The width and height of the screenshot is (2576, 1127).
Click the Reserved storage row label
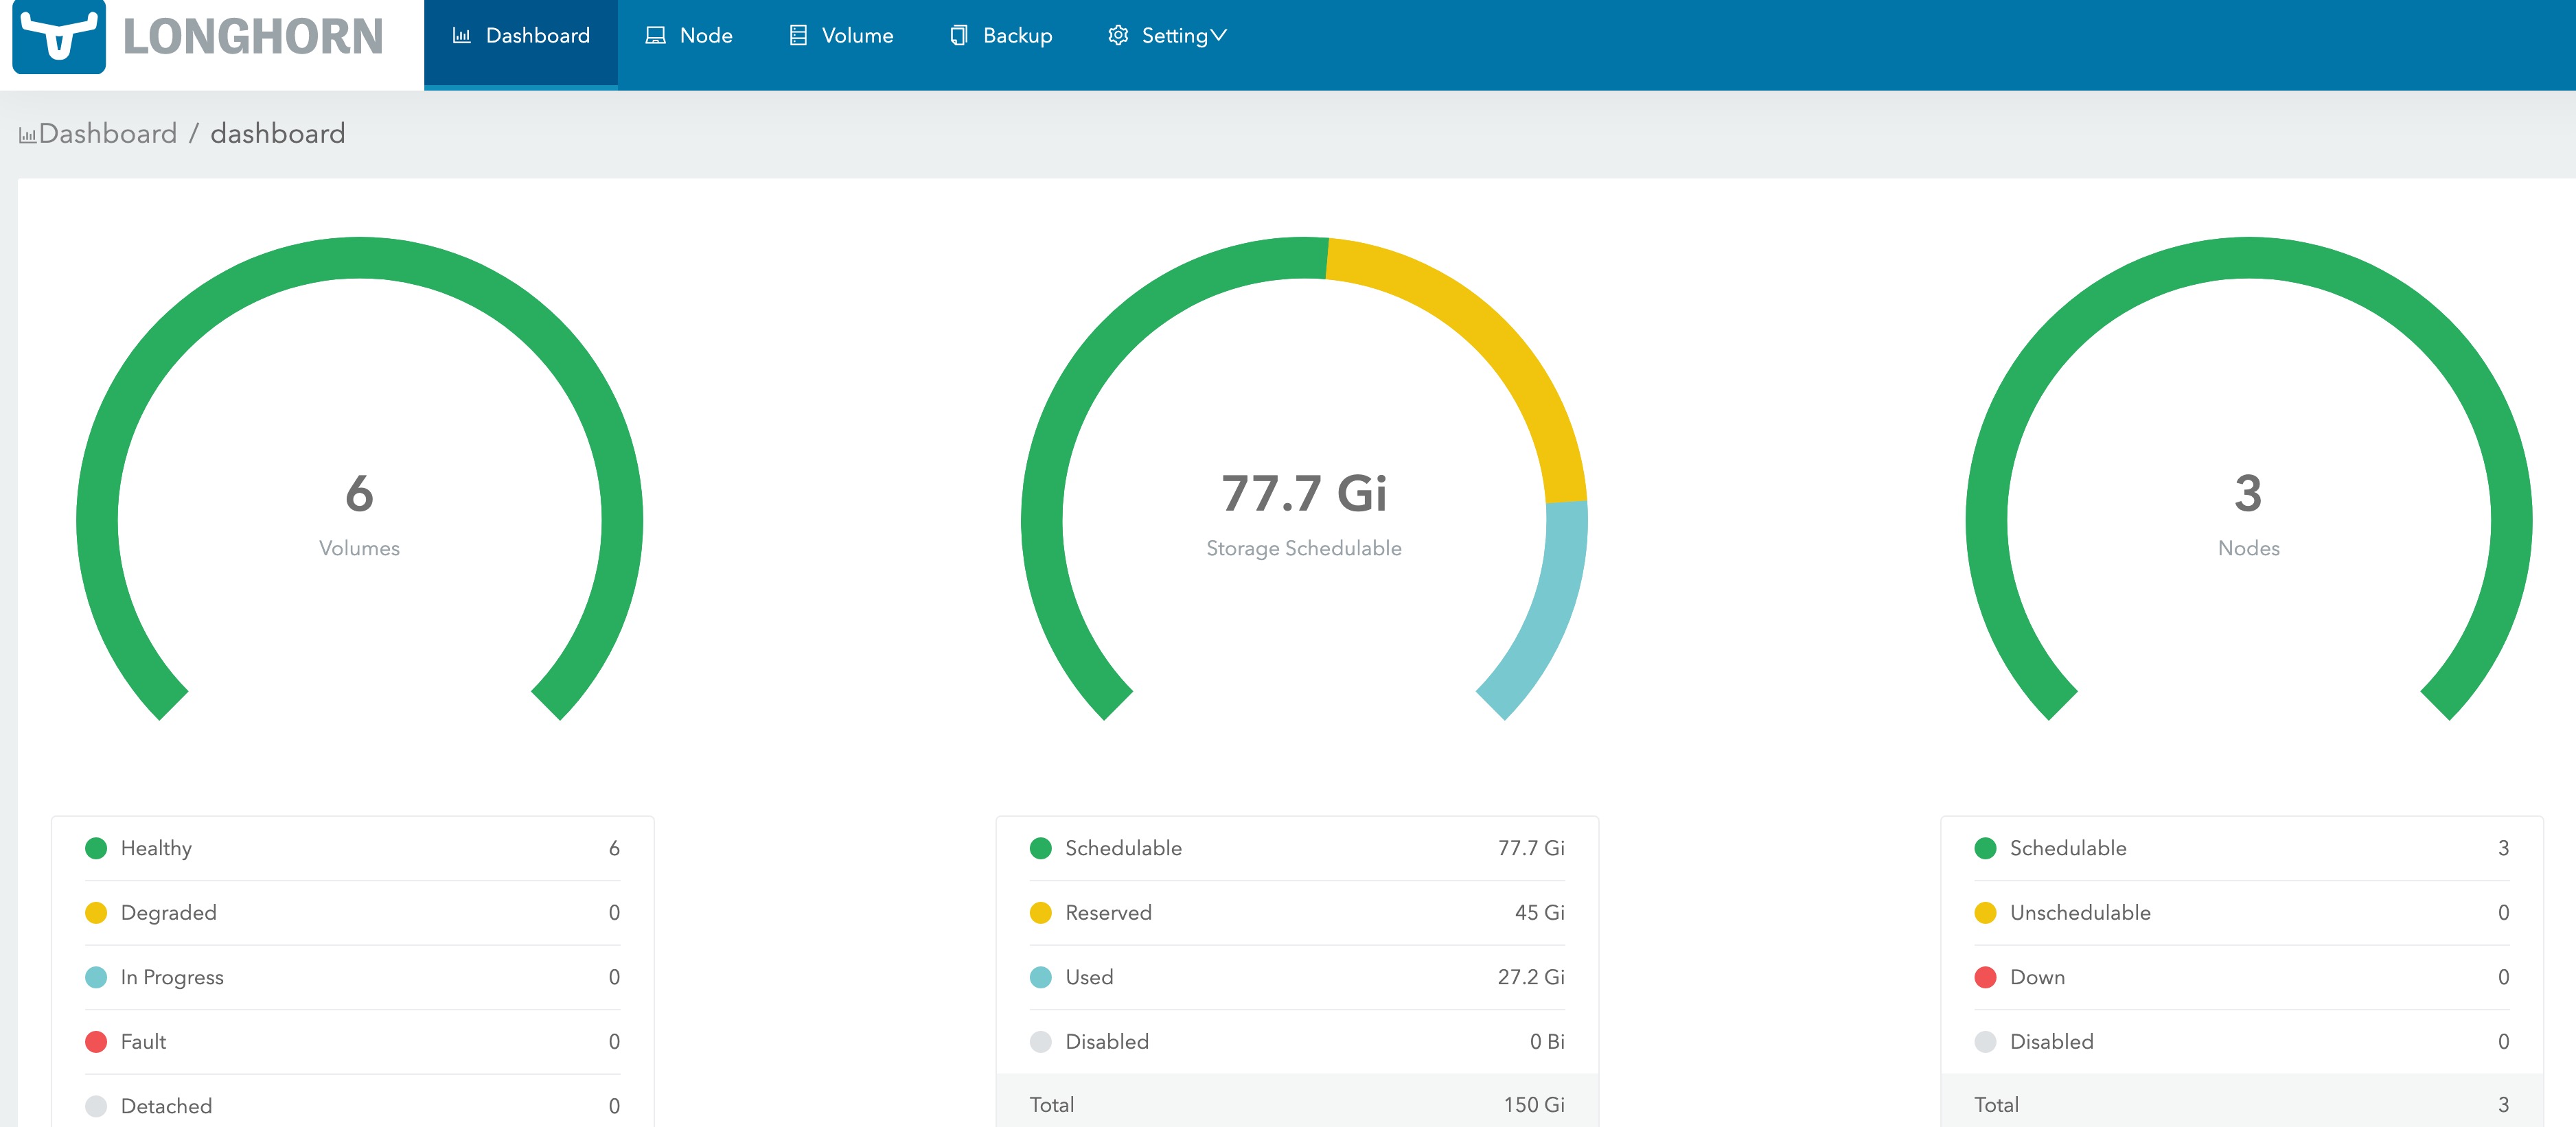(1108, 913)
